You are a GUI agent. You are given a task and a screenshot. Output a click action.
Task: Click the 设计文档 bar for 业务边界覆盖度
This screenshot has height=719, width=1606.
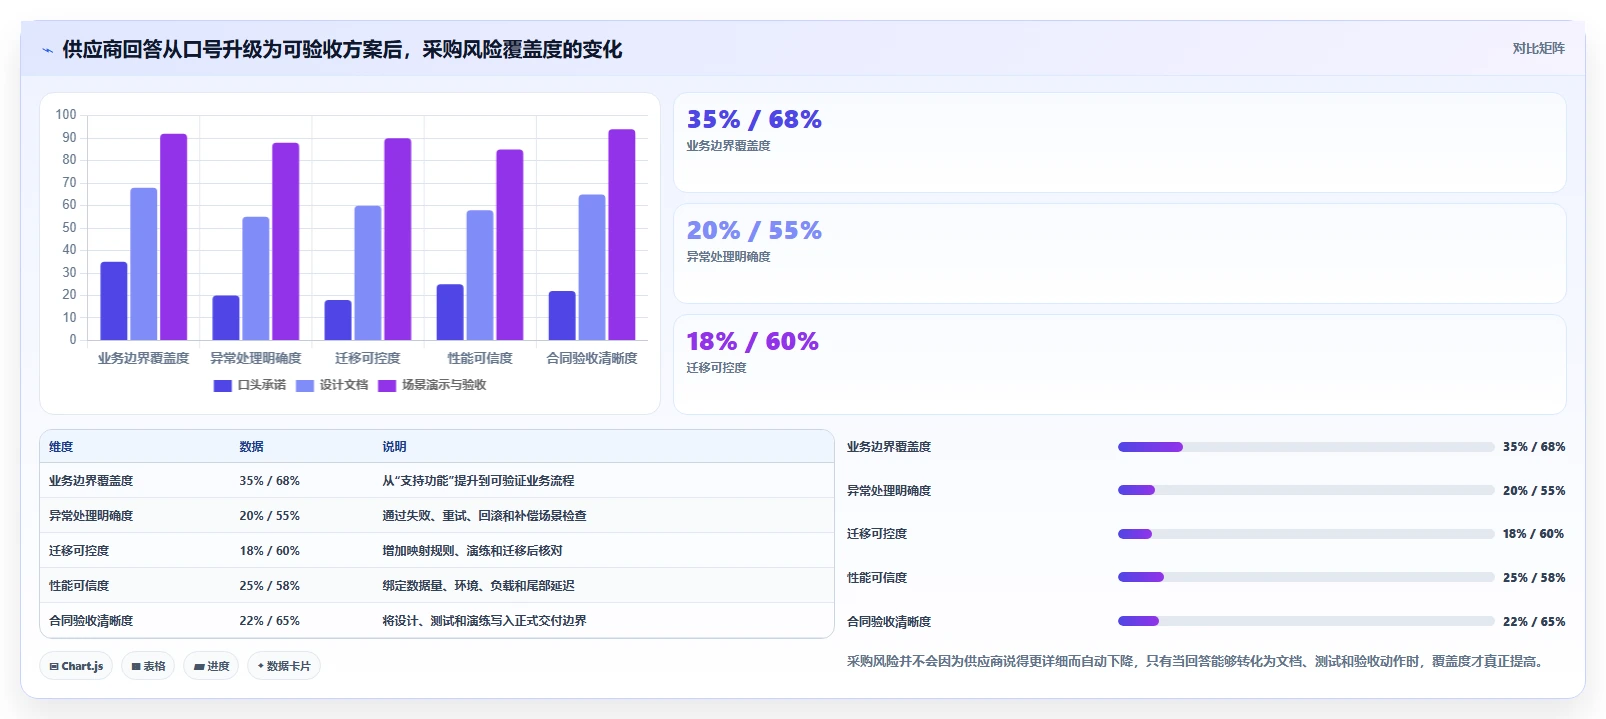(144, 264)
